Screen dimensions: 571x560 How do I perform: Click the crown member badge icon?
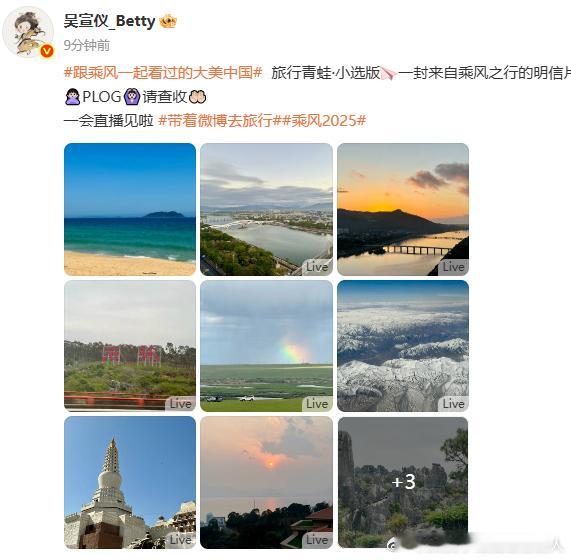[168, 21]
